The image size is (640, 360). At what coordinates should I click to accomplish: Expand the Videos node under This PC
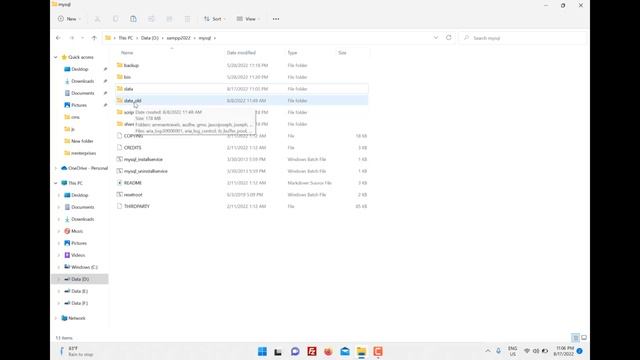(x=59, y=255)
